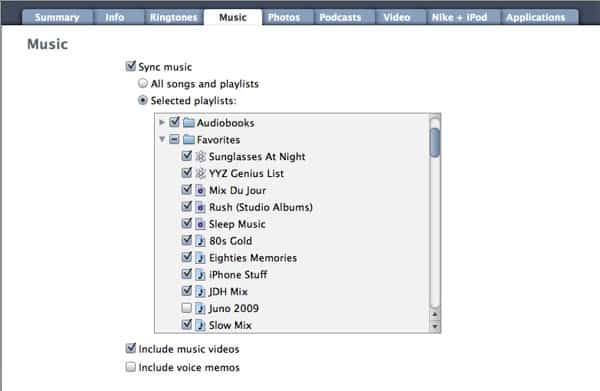Uncheck the Audiobooks folder checkbox
The image size is (600, 391).
(174, 122)
